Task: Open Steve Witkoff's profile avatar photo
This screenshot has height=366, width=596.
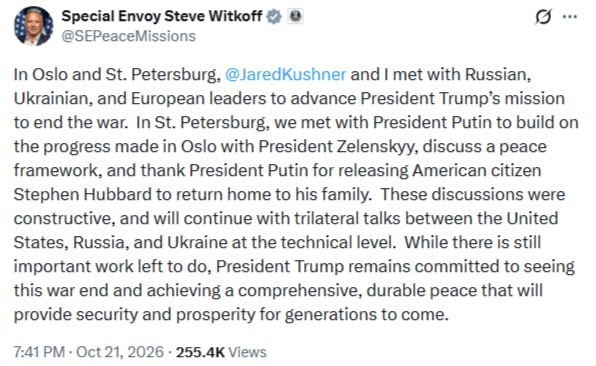Action: [x=33, y=26]
